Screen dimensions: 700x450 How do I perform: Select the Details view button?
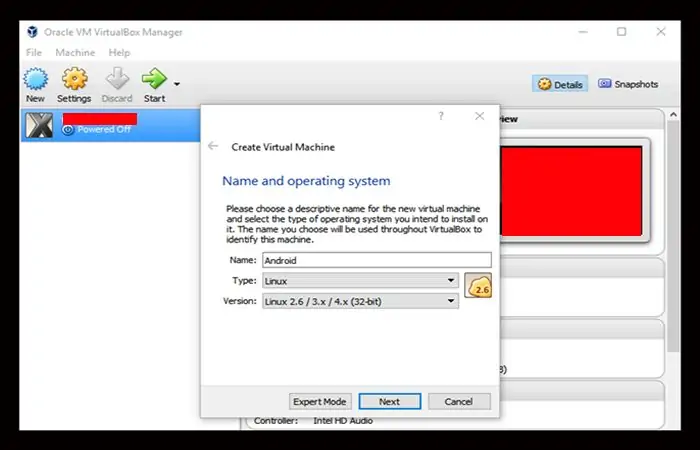click(x=560, y=84)
